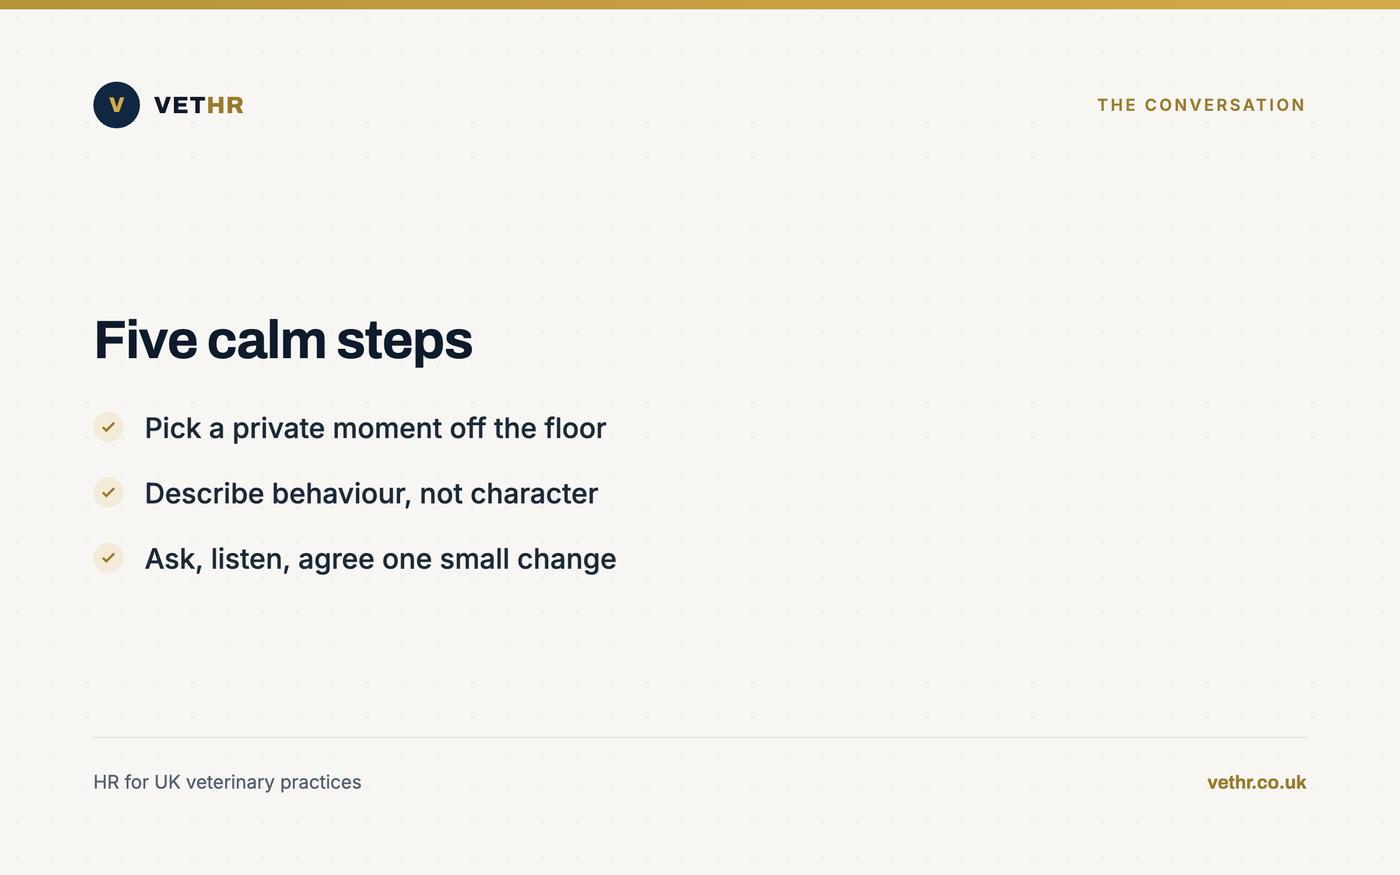Select 'Describe behaviour, not character' bullet text
The height and width of the screenshot is (875, 1400).
pyautogui.click(x=371, y=493)
